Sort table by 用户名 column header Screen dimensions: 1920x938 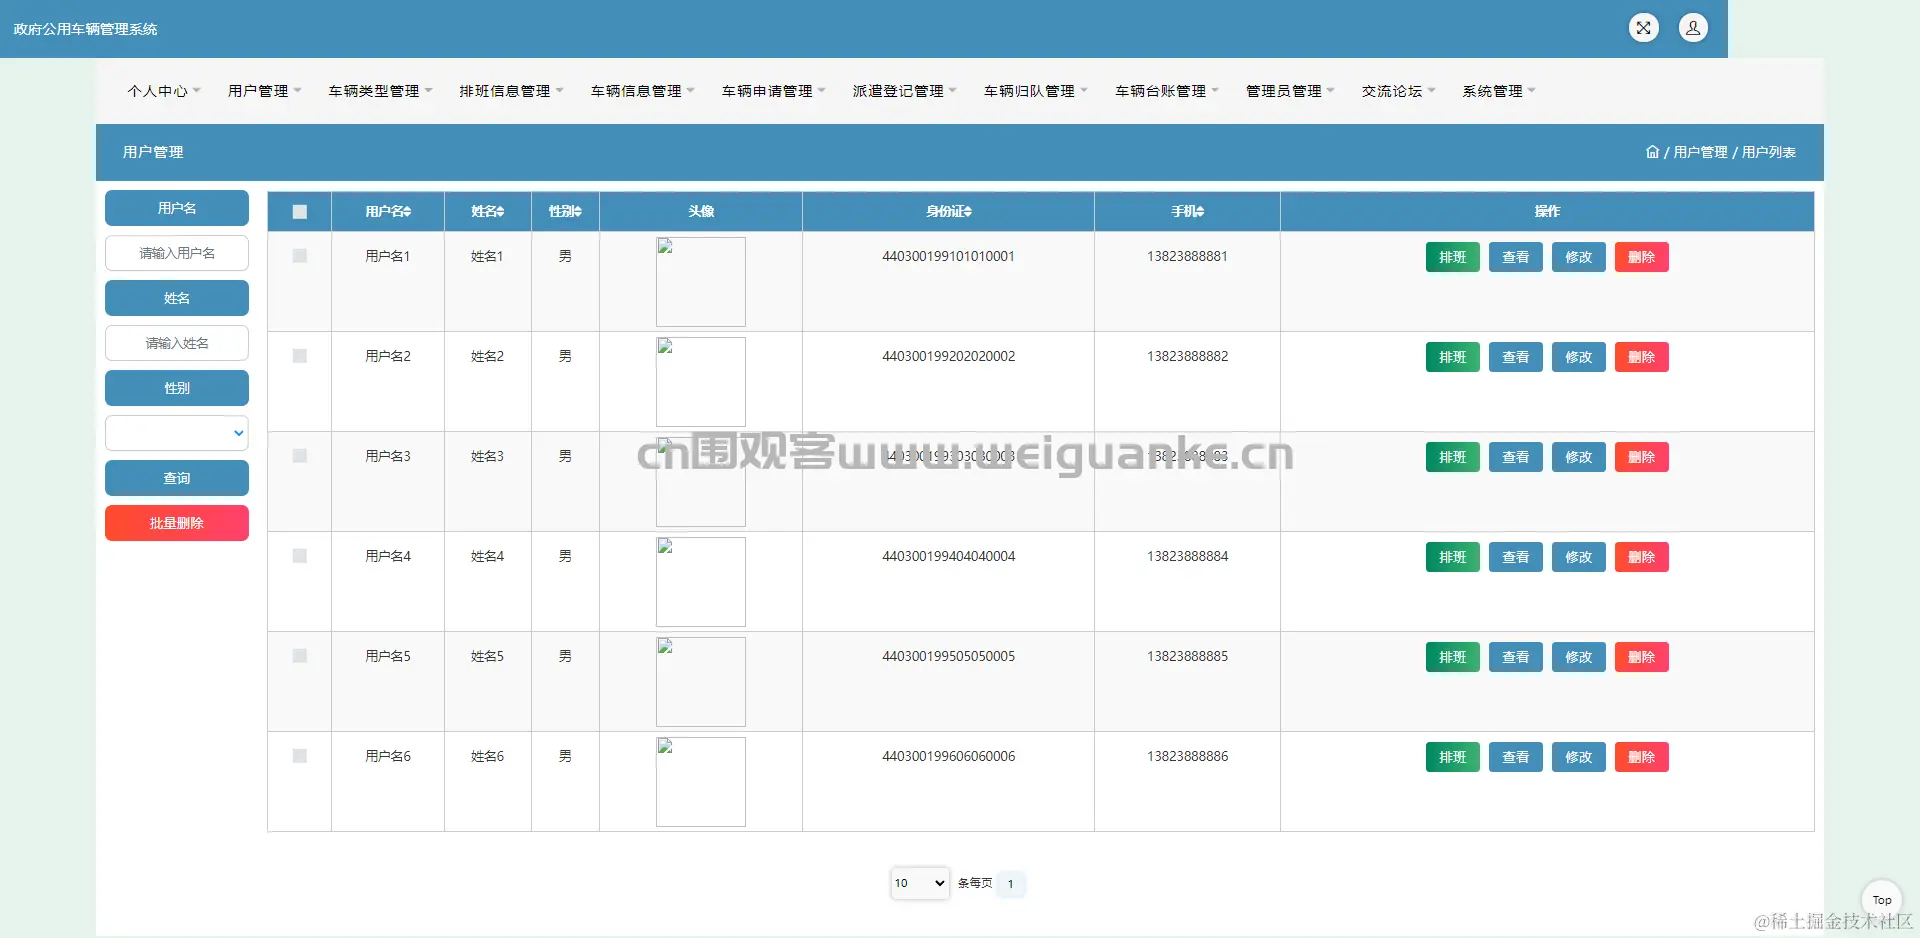tap(388, 211)
